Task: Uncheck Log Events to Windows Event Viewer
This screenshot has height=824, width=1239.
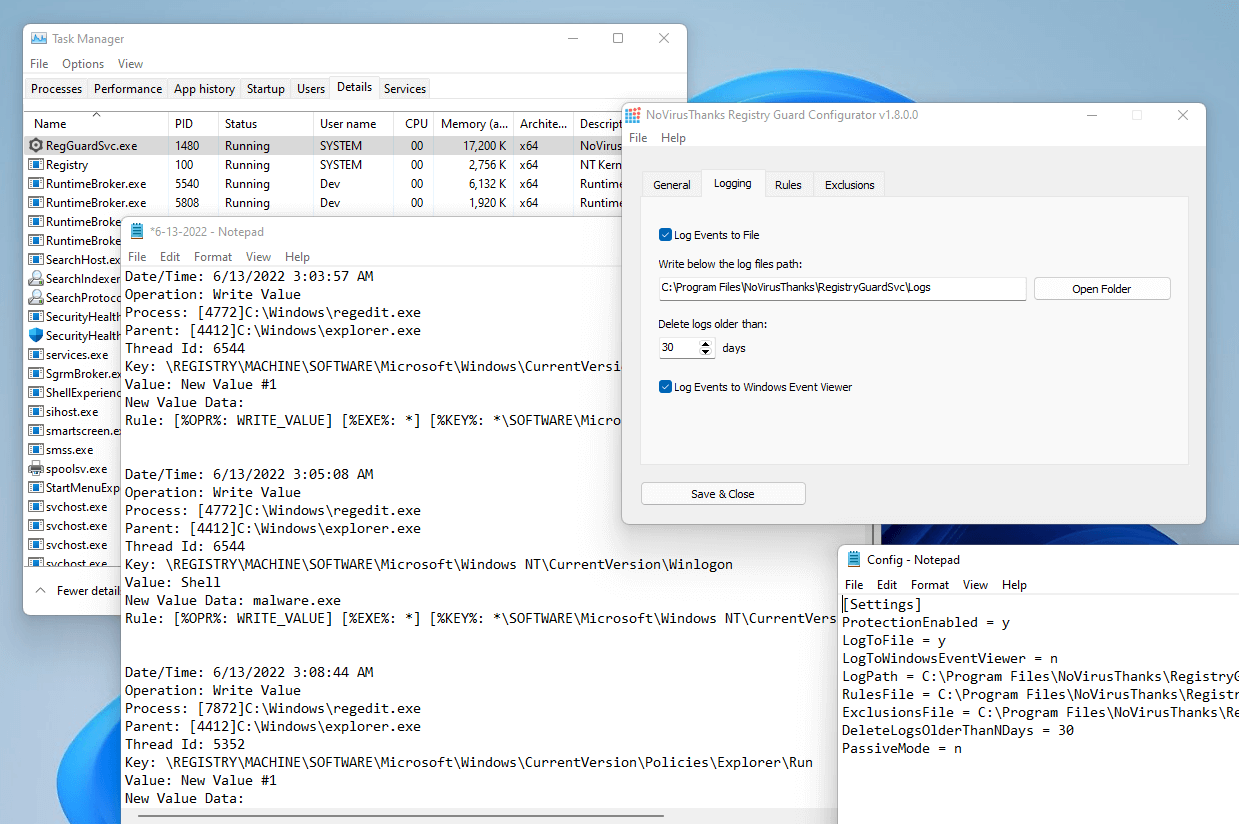Action: [665, 386]
